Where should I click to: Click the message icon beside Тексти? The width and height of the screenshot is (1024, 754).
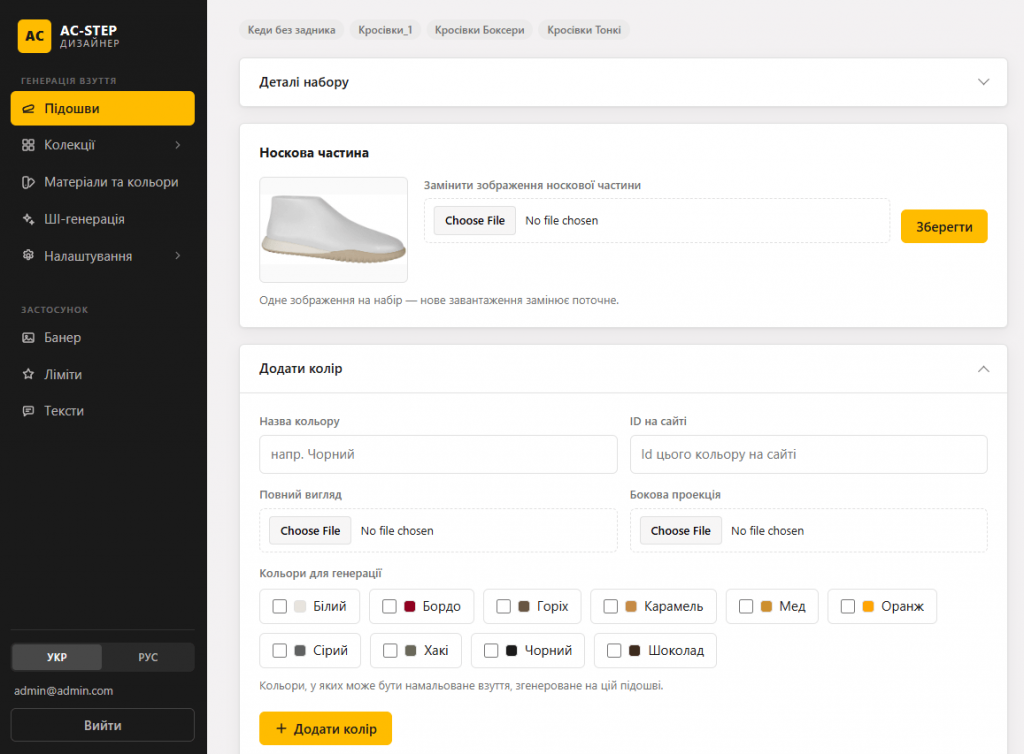click(x=28, y=411)
